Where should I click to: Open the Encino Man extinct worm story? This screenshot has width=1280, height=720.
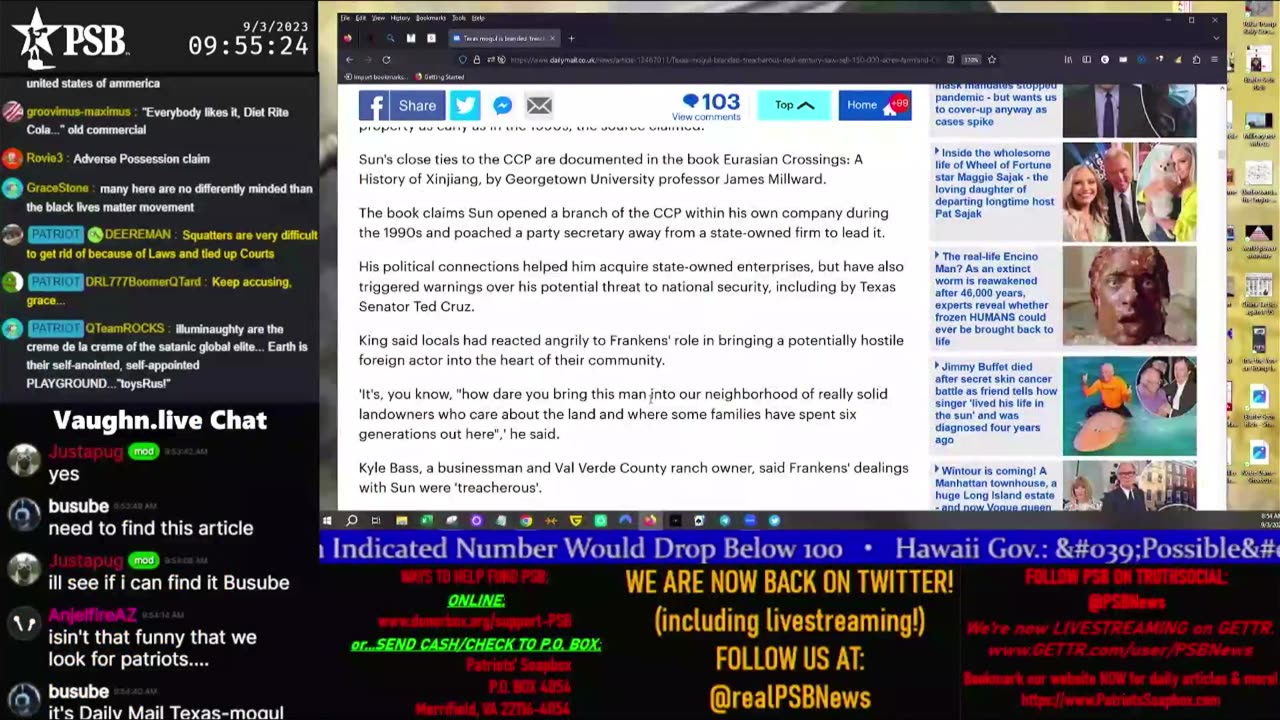(x=995, y=298)
